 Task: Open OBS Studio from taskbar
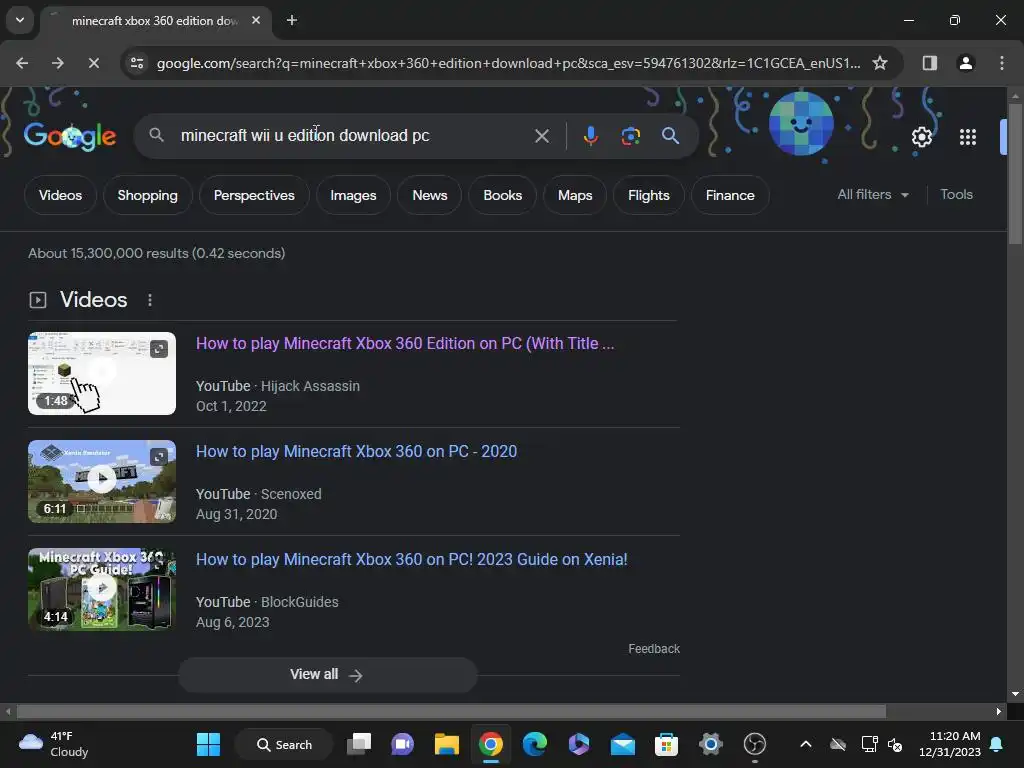pos(754,744)
